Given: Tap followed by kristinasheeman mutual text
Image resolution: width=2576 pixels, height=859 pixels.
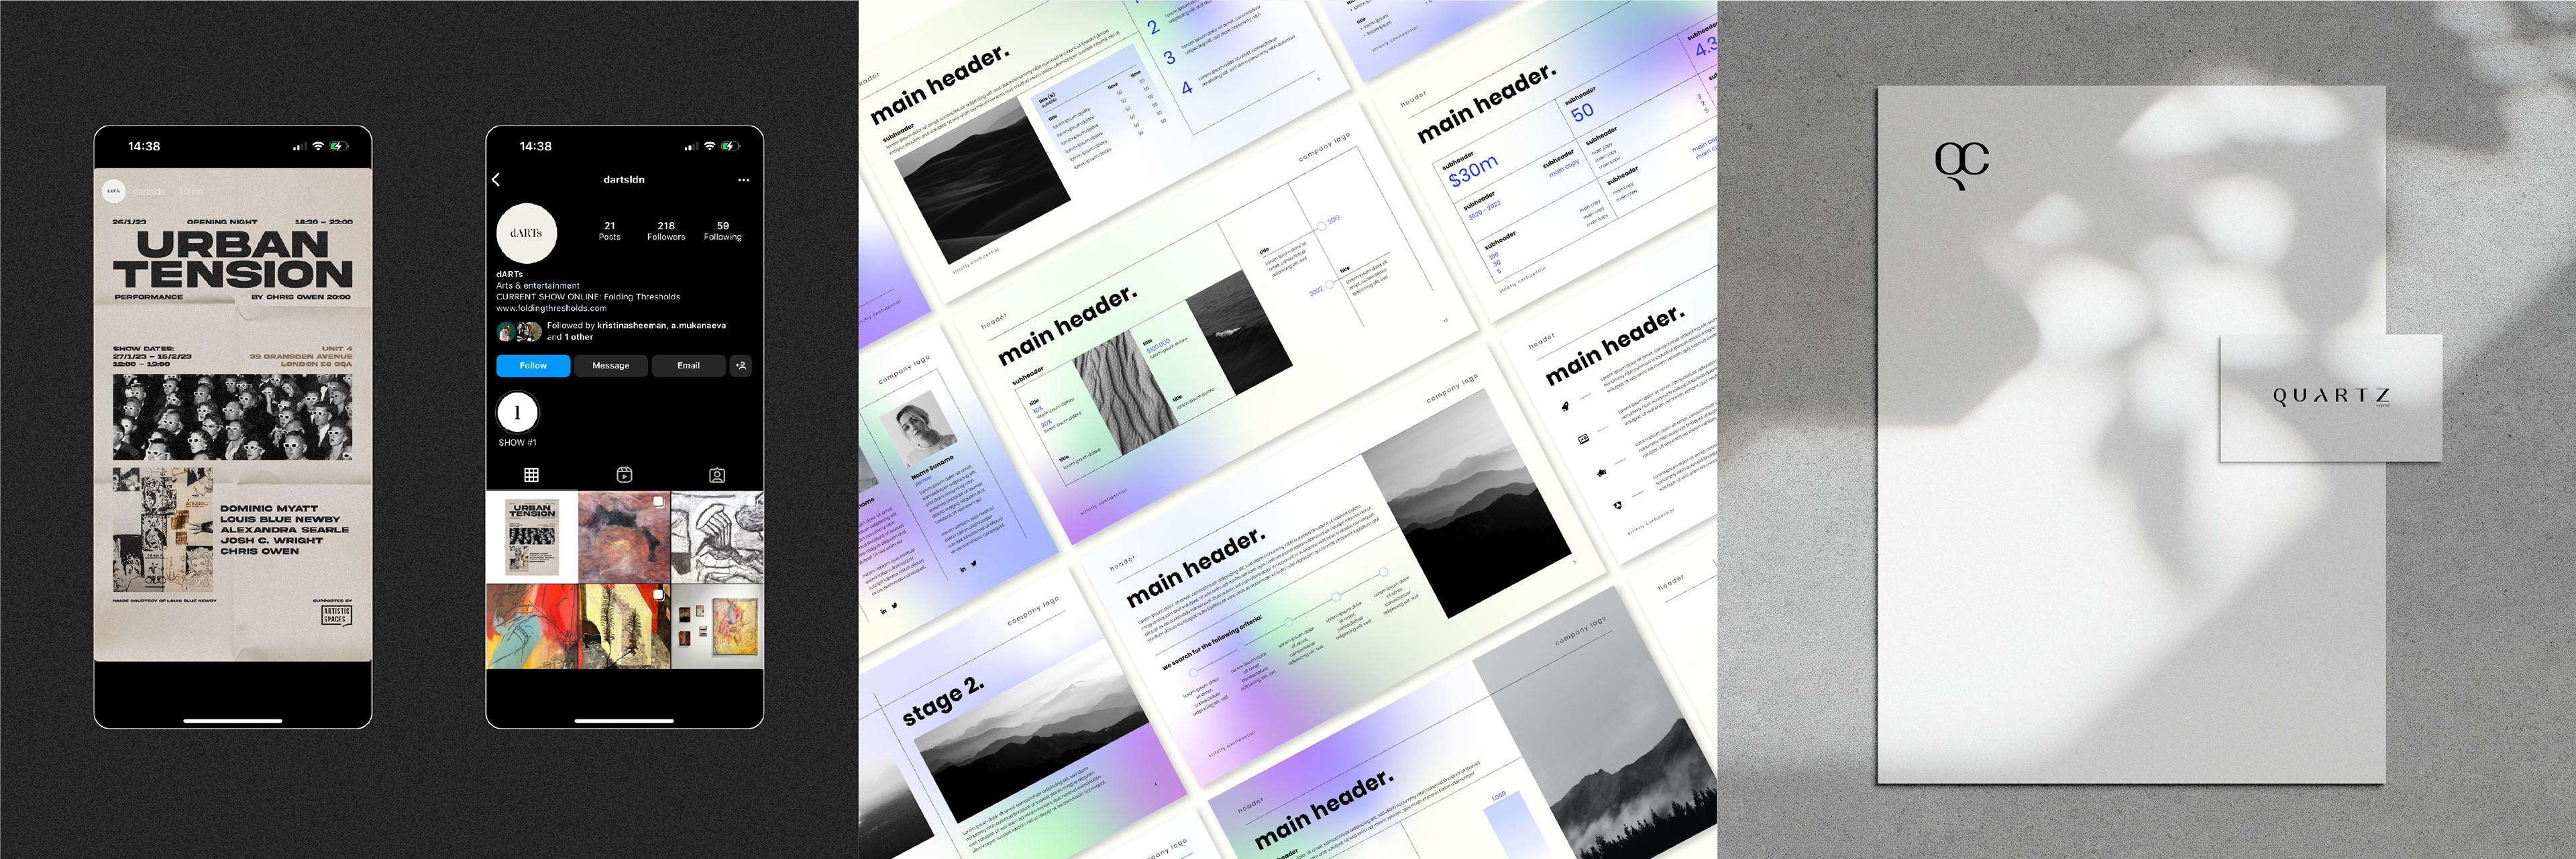Looking at the screenshot, I should (x=637, y=331).
